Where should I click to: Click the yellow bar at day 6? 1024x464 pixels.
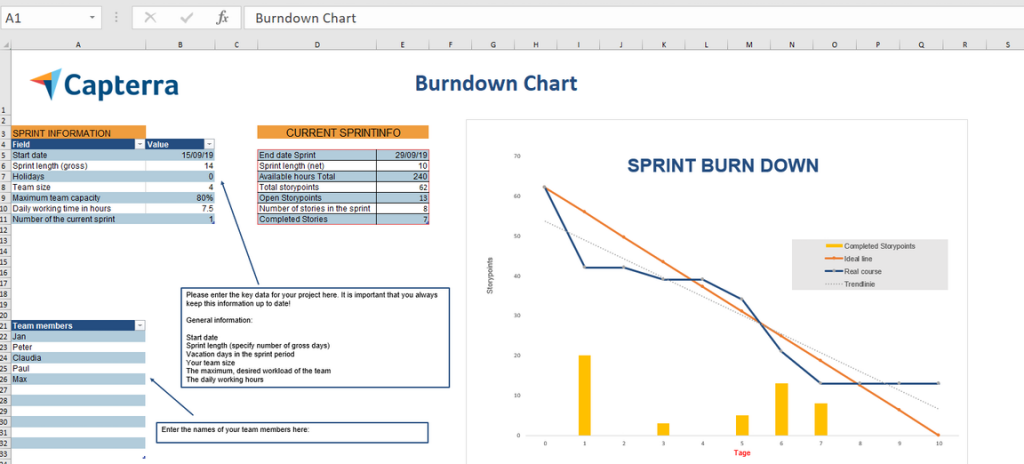click(x=781, y=409)
